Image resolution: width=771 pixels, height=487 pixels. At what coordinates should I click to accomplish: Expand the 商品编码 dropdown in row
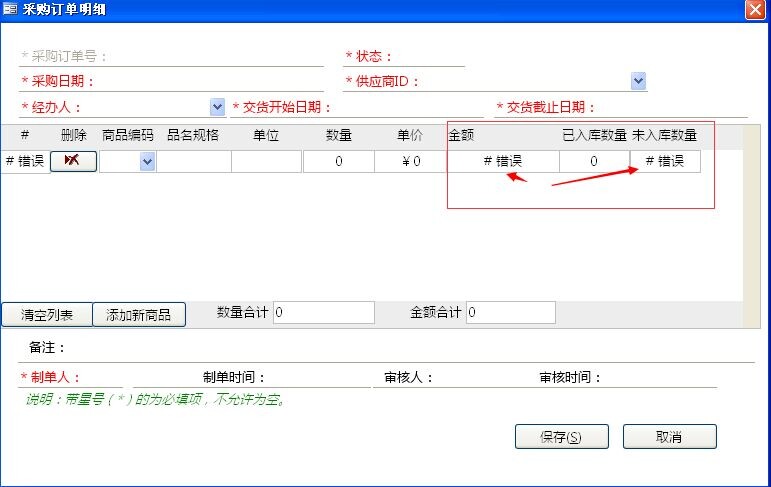pos(147,161)
